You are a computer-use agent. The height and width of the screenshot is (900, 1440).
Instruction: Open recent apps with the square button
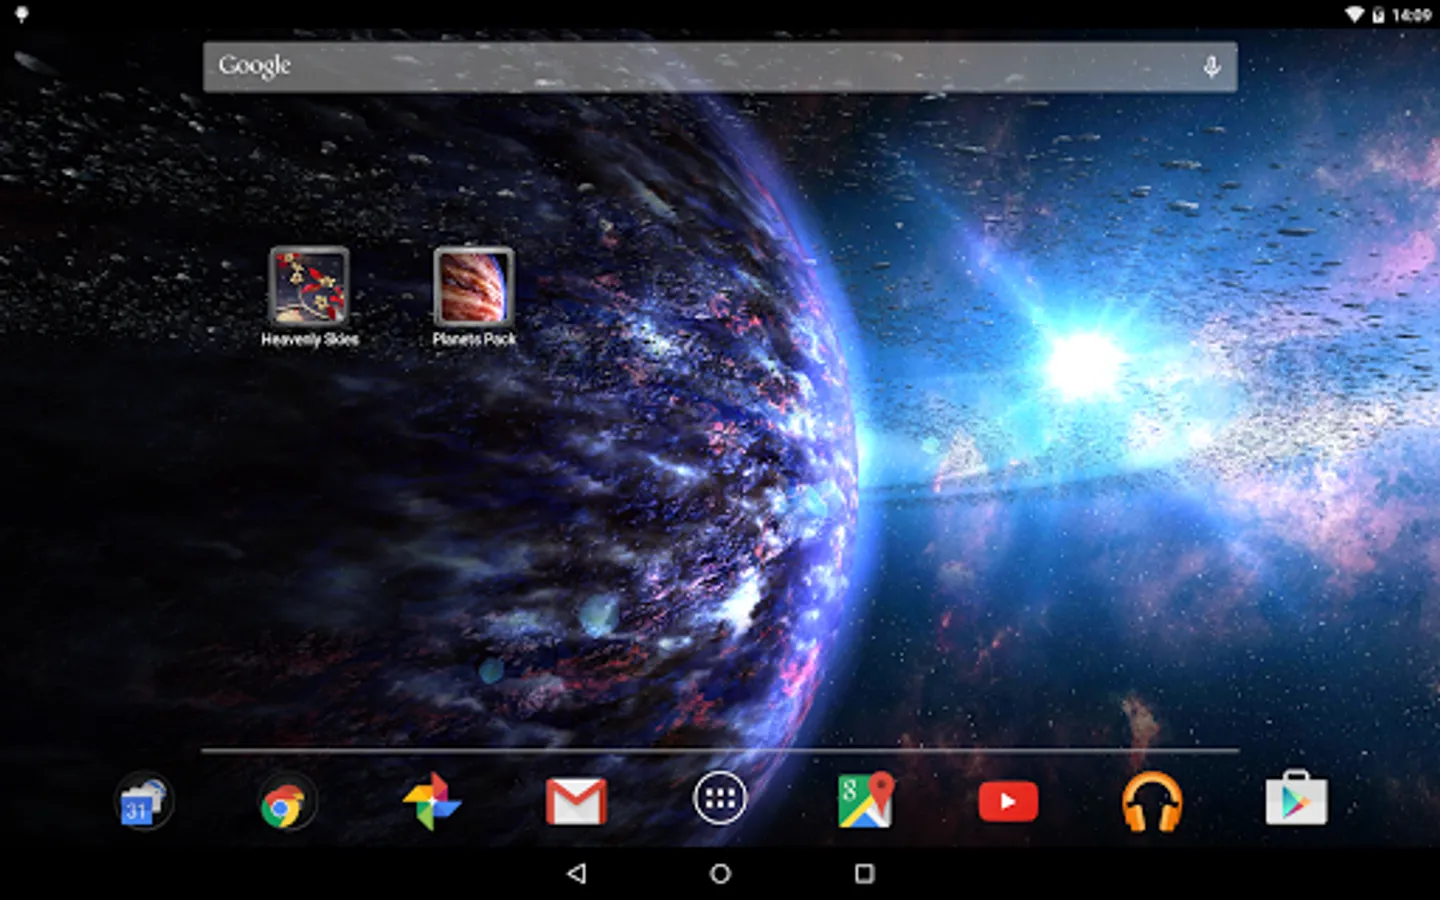point(864,874)
